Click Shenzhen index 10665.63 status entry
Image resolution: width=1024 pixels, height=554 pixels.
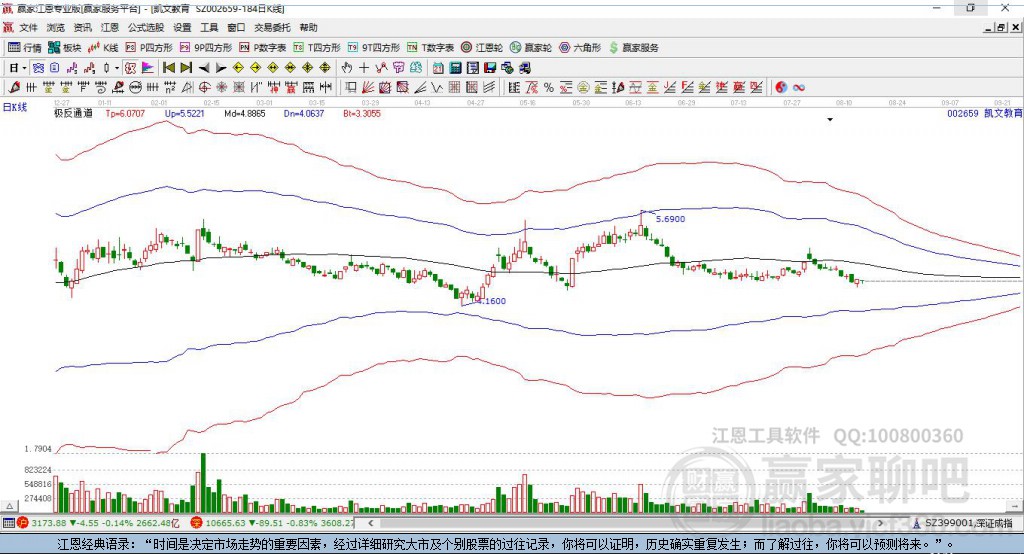pos(273,523)
